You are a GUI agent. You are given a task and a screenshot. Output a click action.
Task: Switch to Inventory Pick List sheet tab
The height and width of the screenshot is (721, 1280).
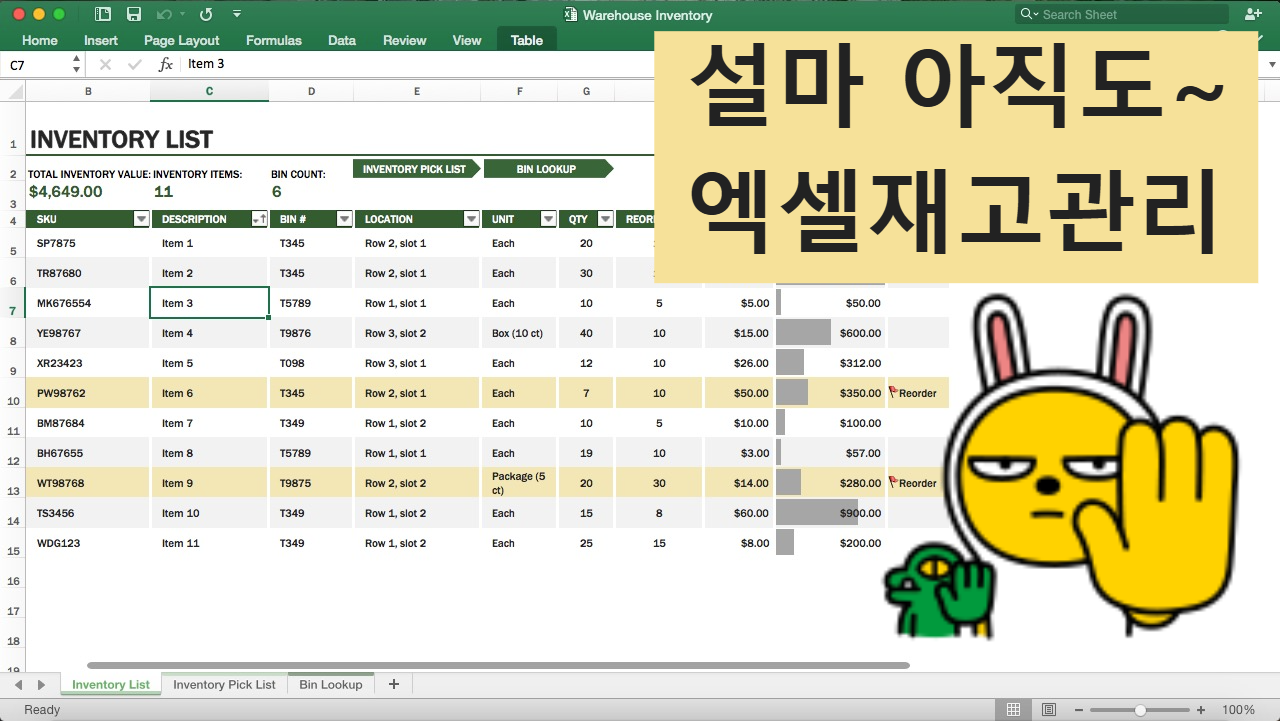(224, 685)
